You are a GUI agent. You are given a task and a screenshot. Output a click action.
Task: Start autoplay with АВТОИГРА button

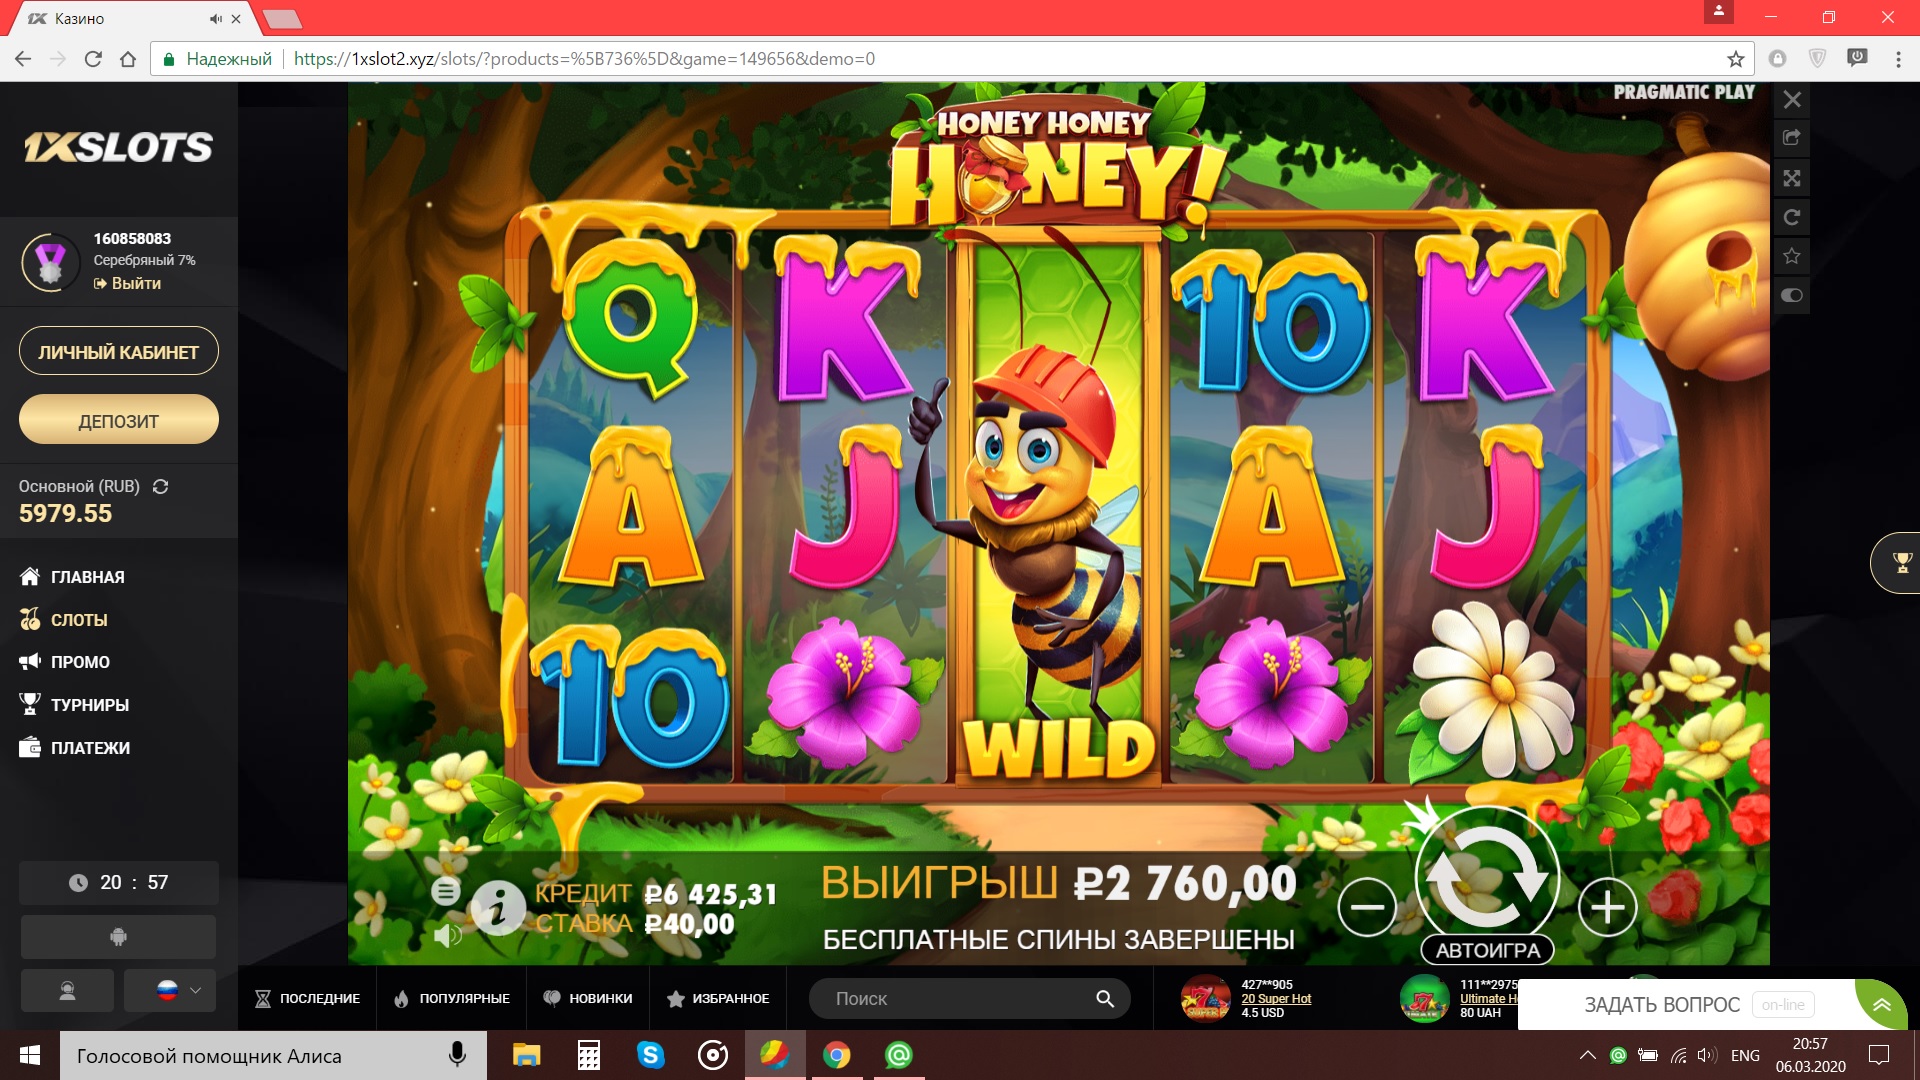point(1487,950)
